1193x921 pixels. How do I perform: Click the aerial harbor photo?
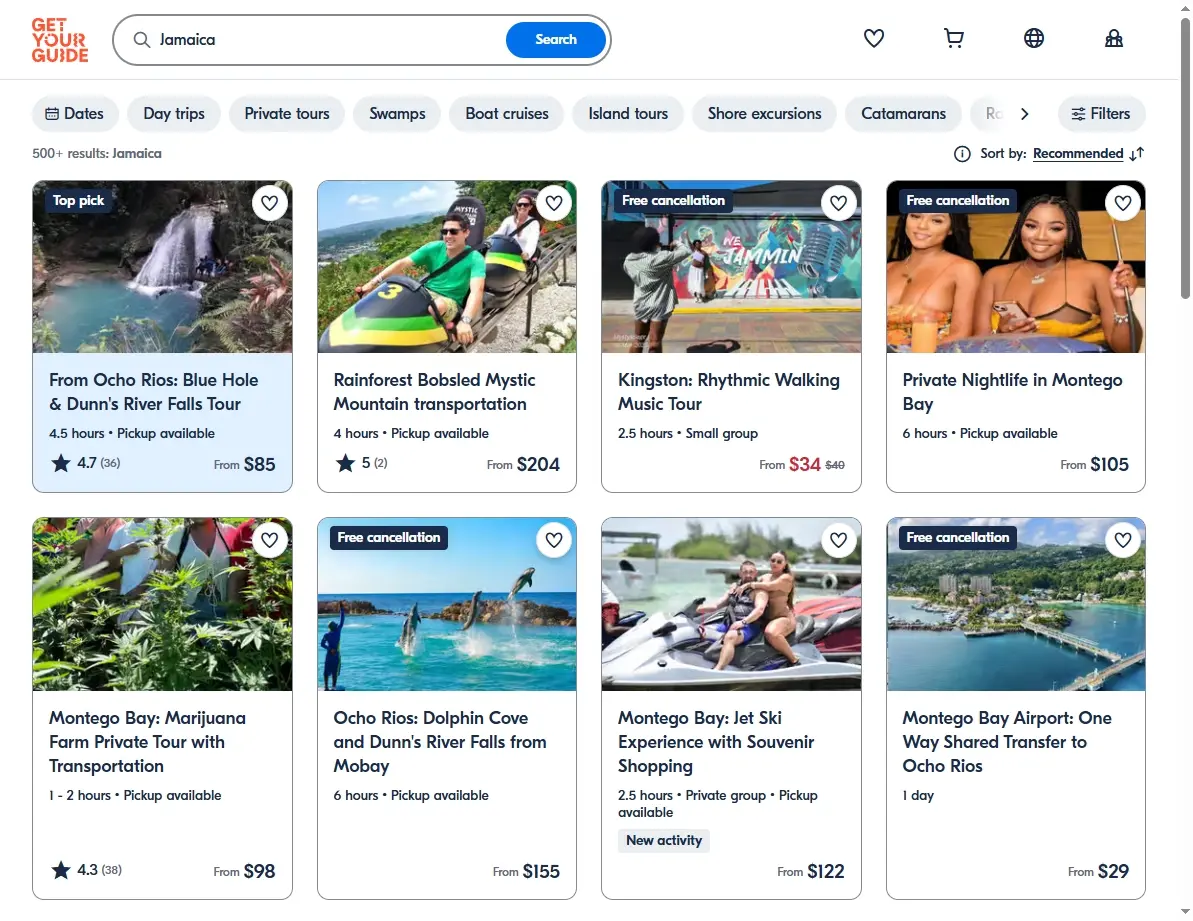click(1016, 605)
